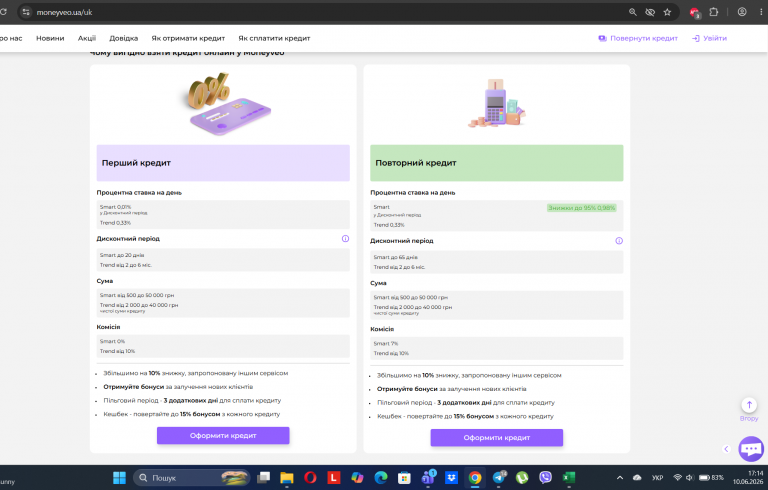Open Task View on the taskbar
Screen dimensions: 768x490
(x=264, y=477)
